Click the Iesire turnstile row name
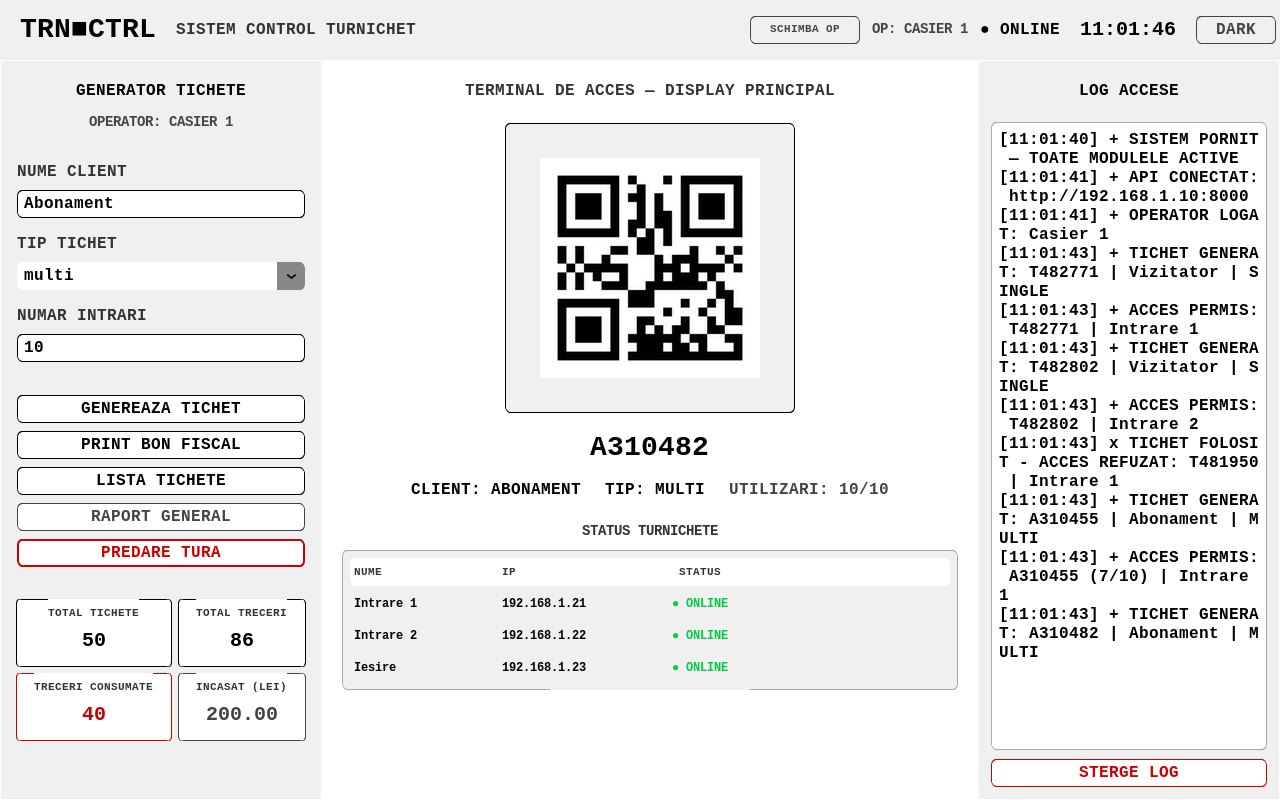The height and width of the screenshot is (800, 1280). point(375,667)
